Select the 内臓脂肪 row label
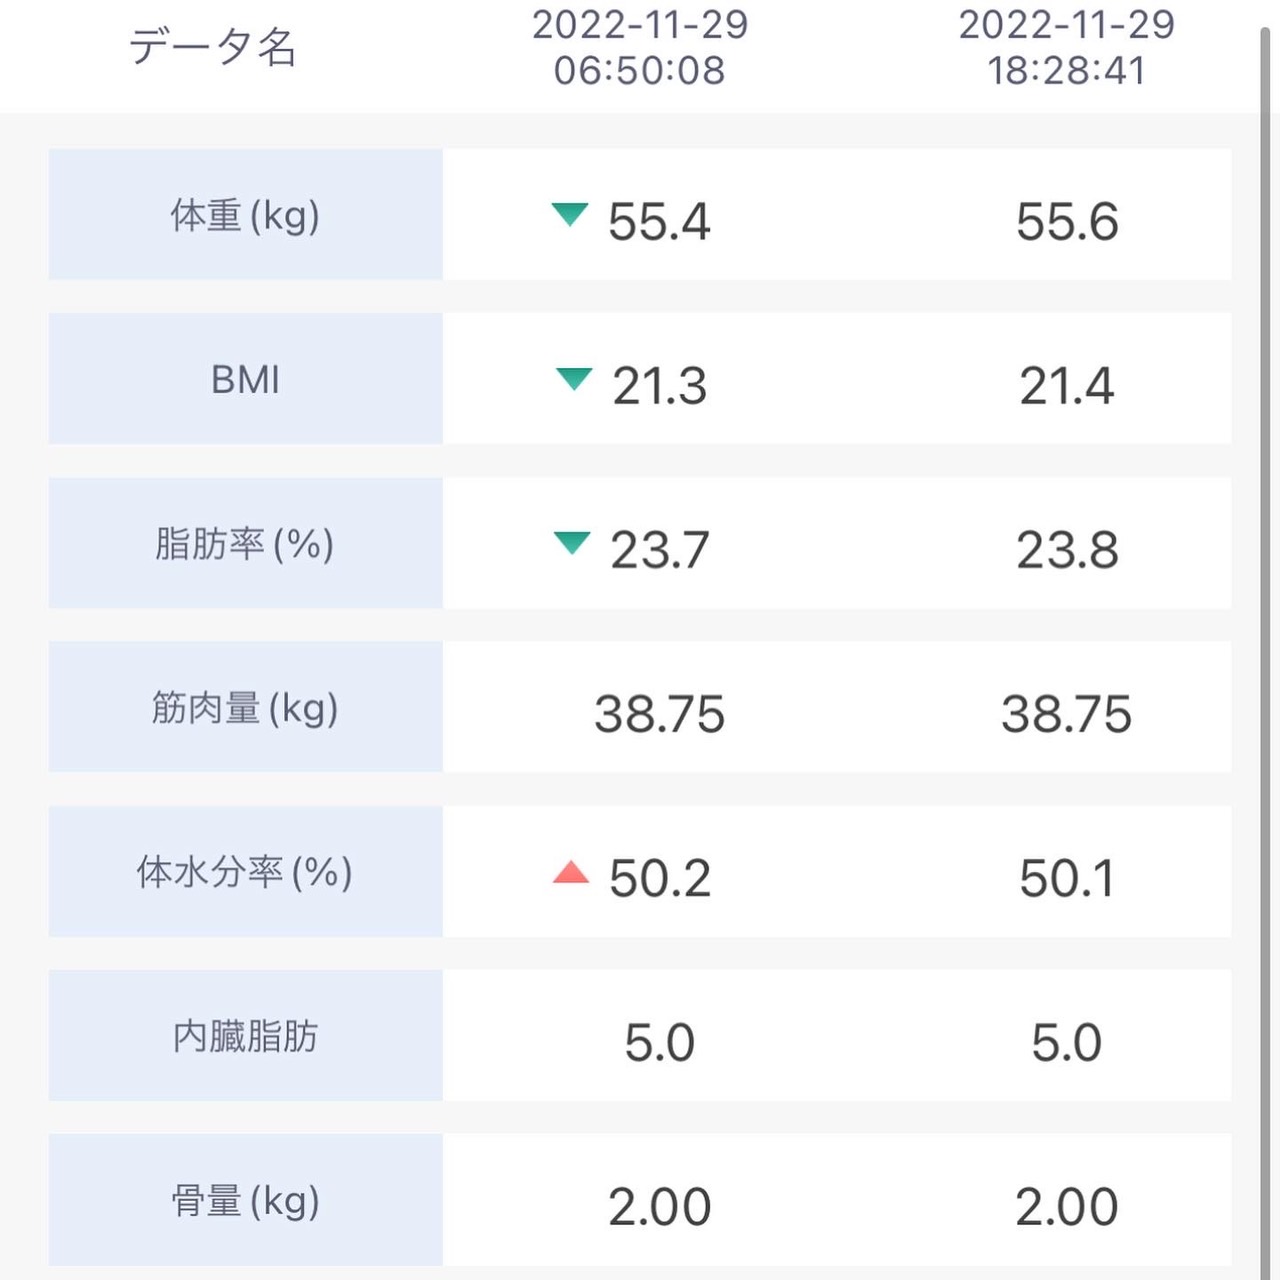Screen dimensions: 1280x1280 click(245, 1036)
